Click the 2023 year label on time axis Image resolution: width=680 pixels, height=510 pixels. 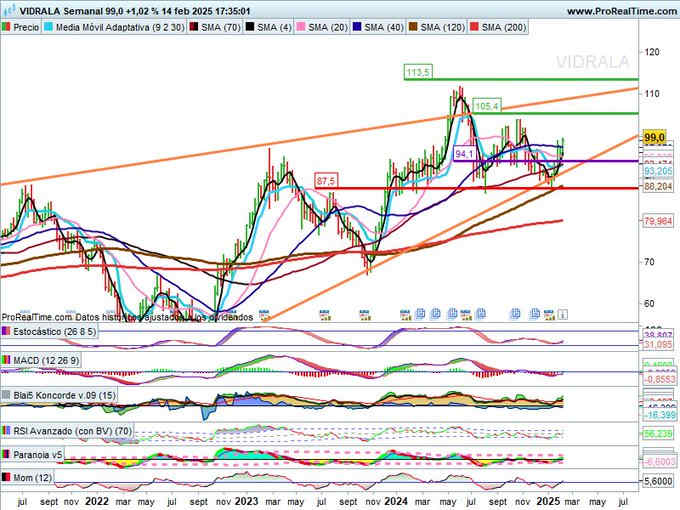(246, 501)
